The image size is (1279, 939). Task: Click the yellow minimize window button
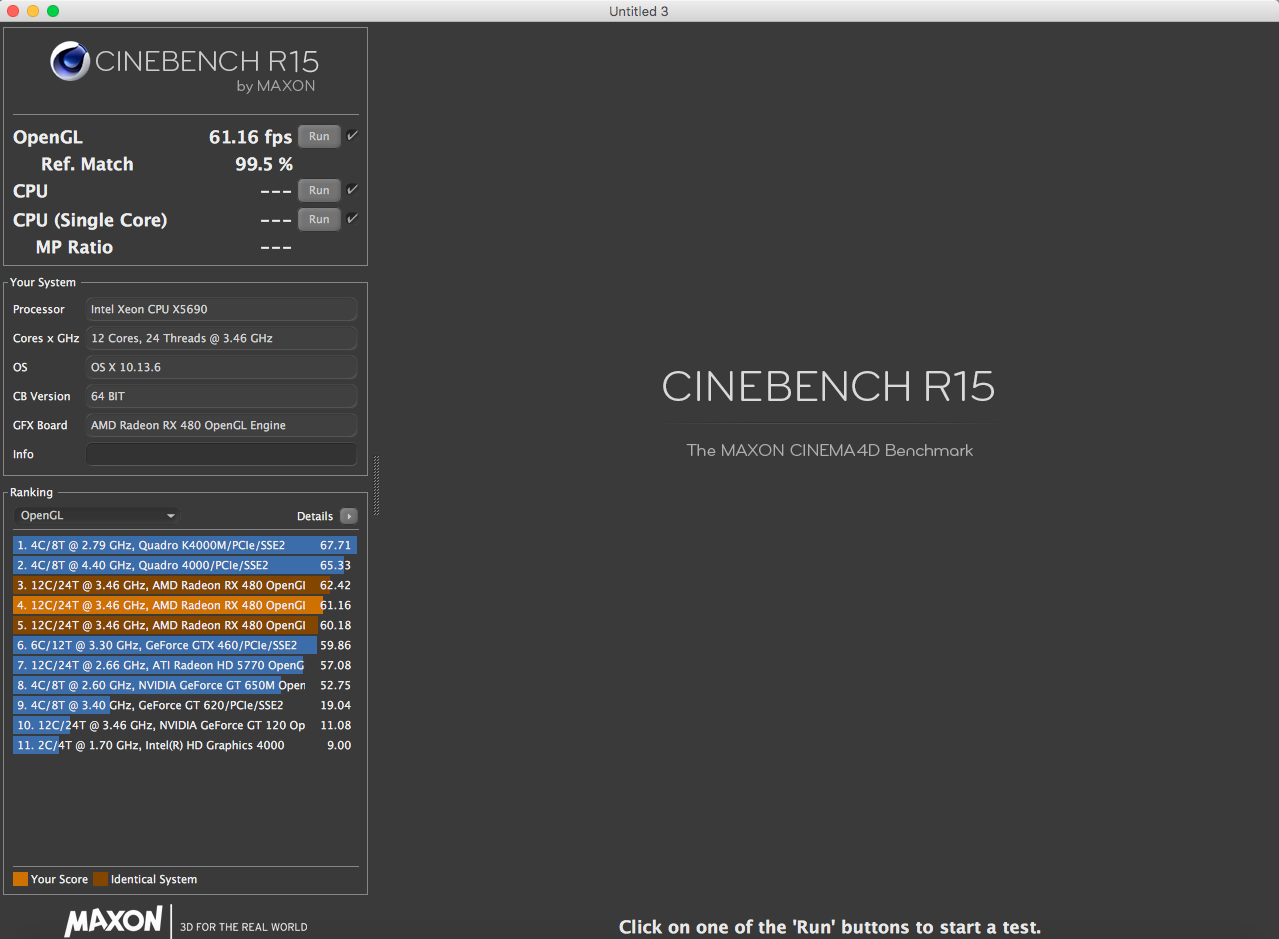coord(33,11)
